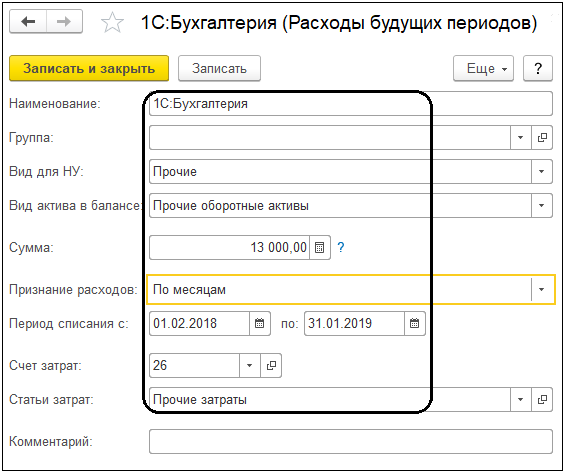The height and width of the screenshot is (473, 565).
Task: Click the Записать и закрыть button
Action: pyautogui.click(x=89, y=68)
